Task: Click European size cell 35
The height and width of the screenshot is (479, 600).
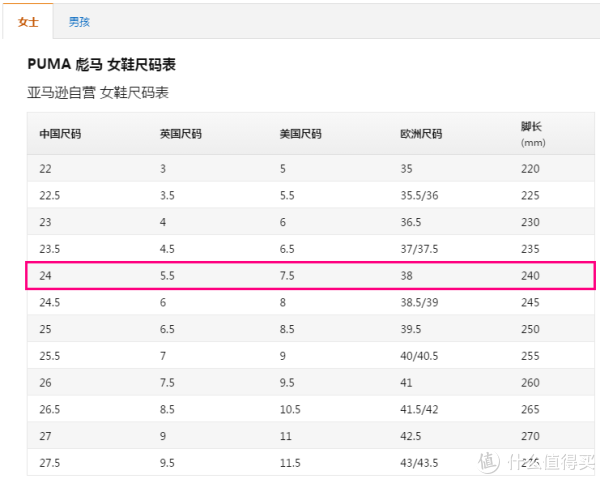Action: pyautogui.click(x=406, y=169)
